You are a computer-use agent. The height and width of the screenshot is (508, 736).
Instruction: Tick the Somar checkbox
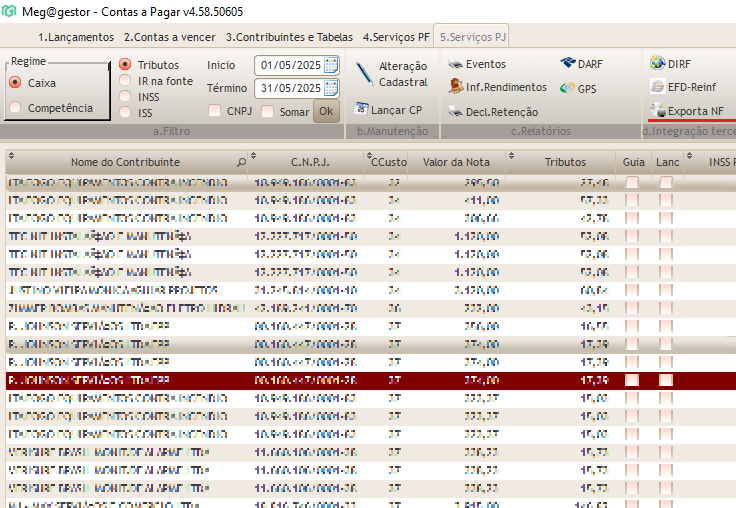267,112
